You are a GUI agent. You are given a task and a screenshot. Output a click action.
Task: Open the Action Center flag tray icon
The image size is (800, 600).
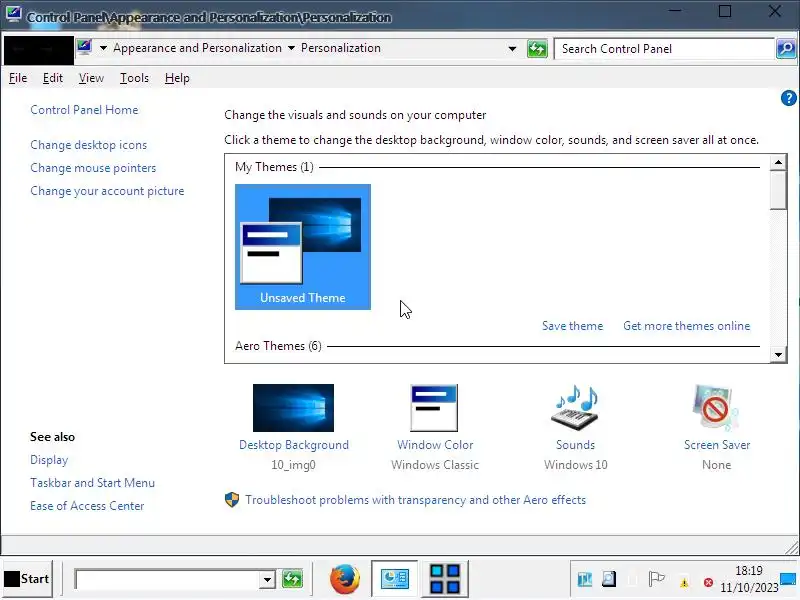point(656,579)
